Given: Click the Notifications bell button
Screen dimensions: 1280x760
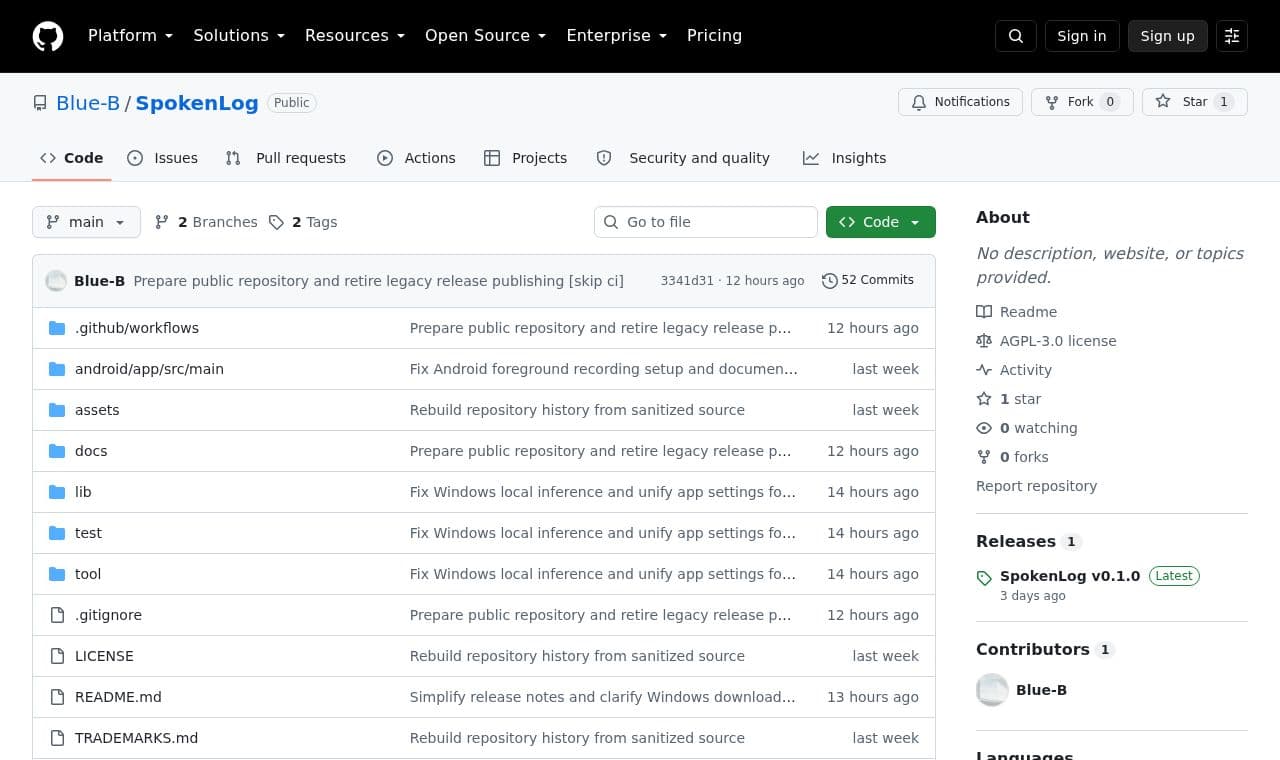Looking at the screenshot, I should [x=960, y=102].
